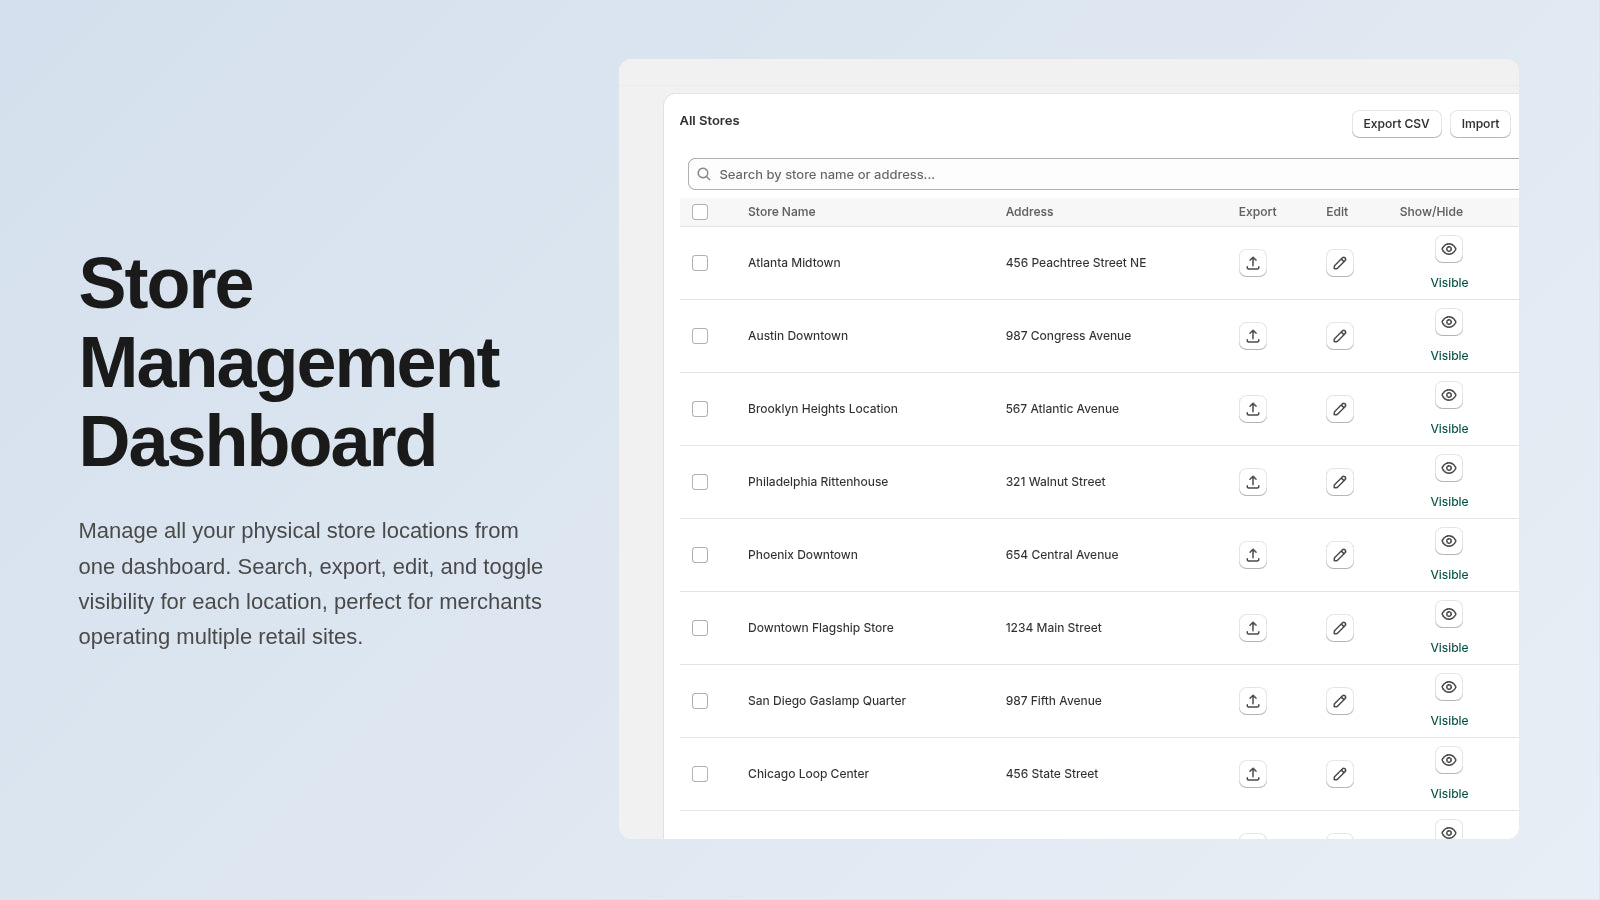Hide the San Diego Gaslamp Quarter store
Image resolution: width=1600 pixels, height=900 pixels.
(1449, 687)
